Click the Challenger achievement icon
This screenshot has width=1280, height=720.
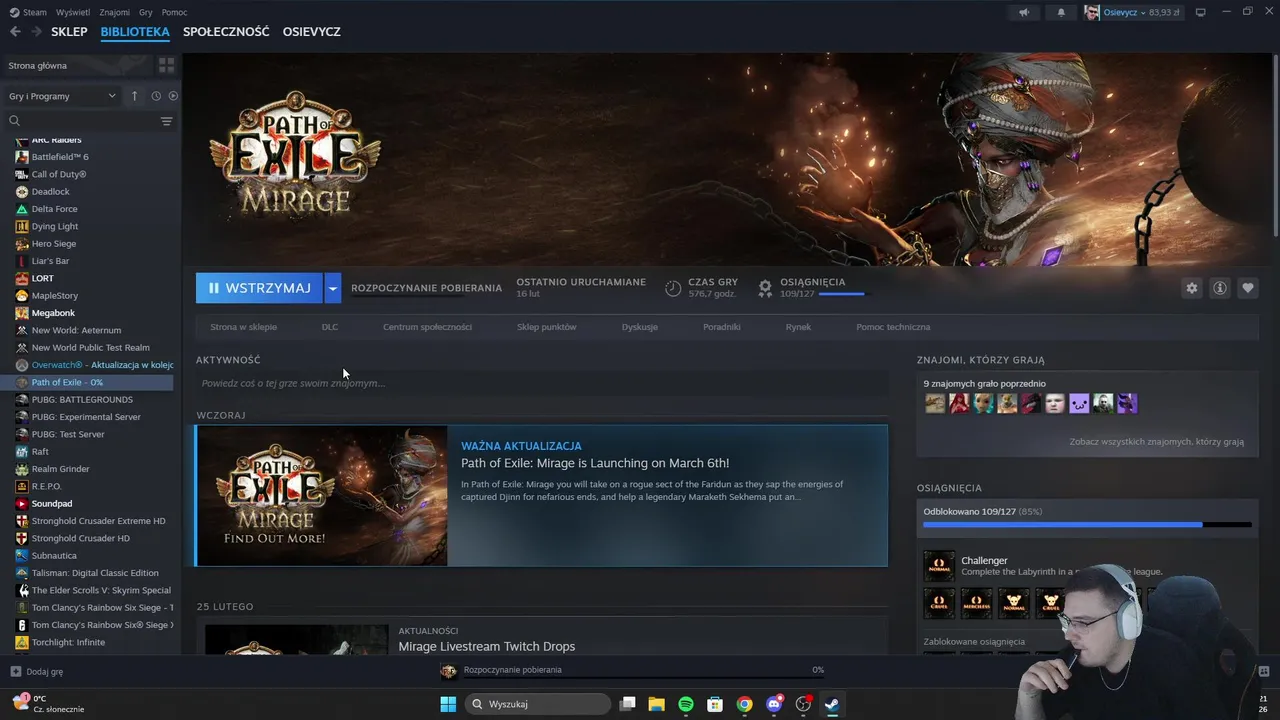pos(939,566)
